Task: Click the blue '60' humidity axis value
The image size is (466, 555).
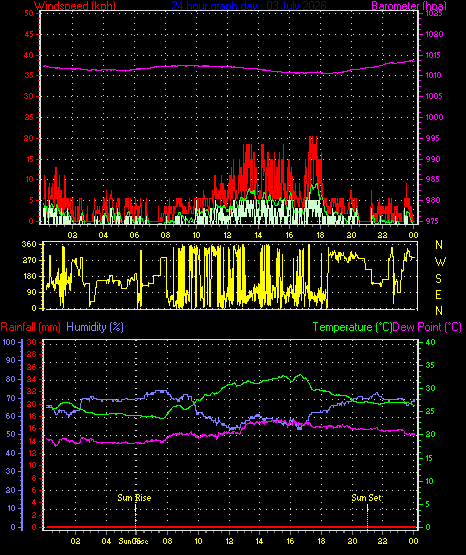Action: tap(11, 416)
